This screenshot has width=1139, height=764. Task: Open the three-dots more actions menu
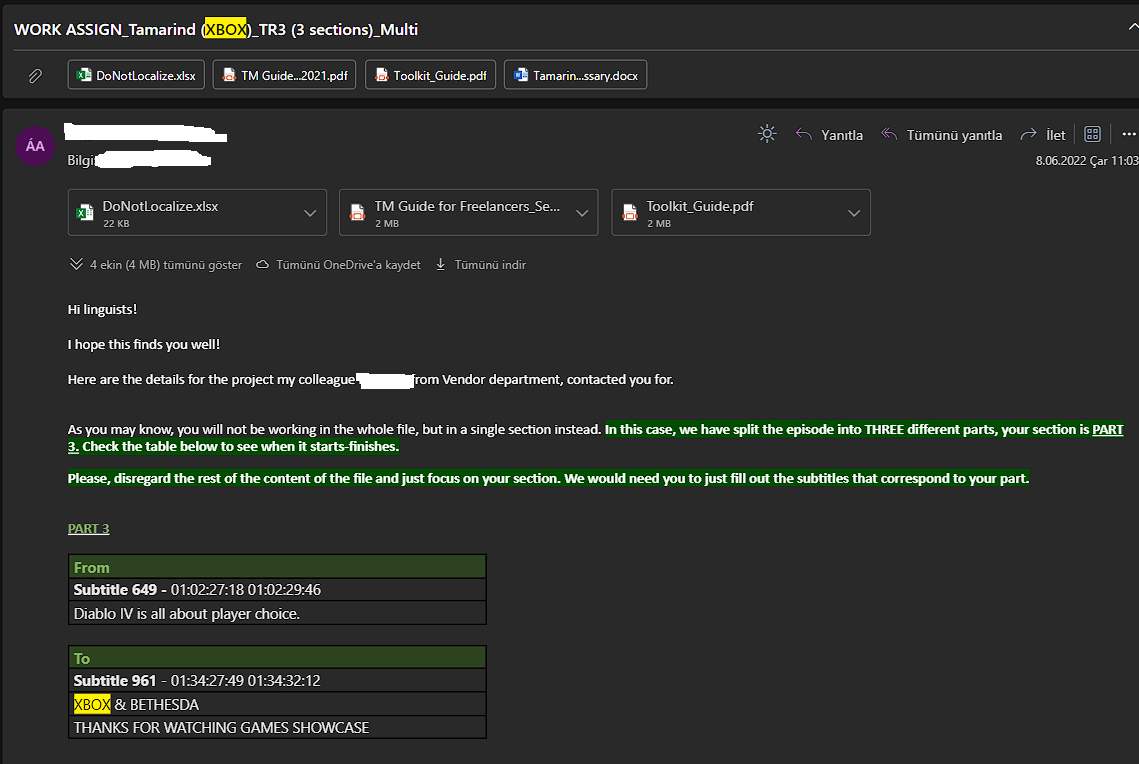(1129, 134)
